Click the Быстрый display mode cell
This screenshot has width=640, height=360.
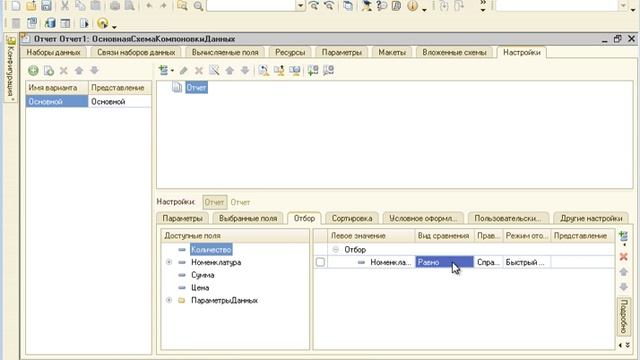coord(527,262)
